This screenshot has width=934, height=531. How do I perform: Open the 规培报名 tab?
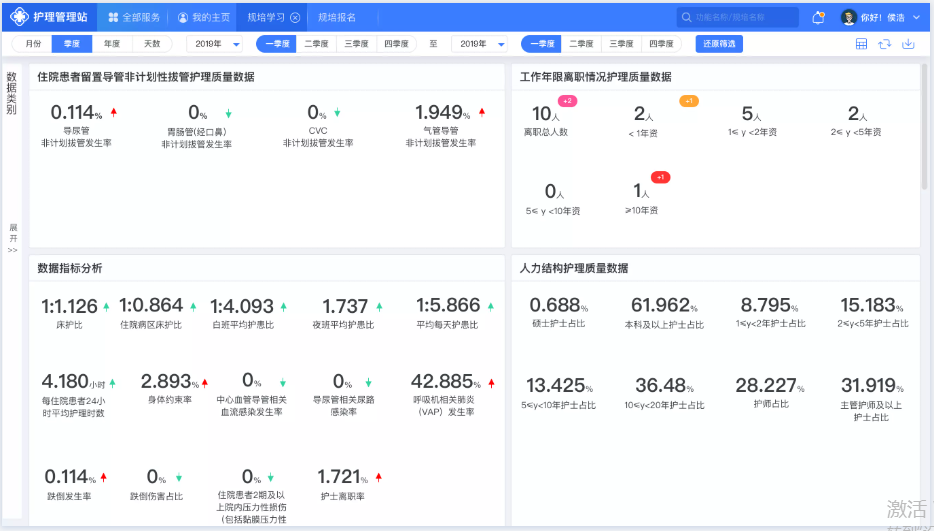pyautogui.click(x=337, y=17)
